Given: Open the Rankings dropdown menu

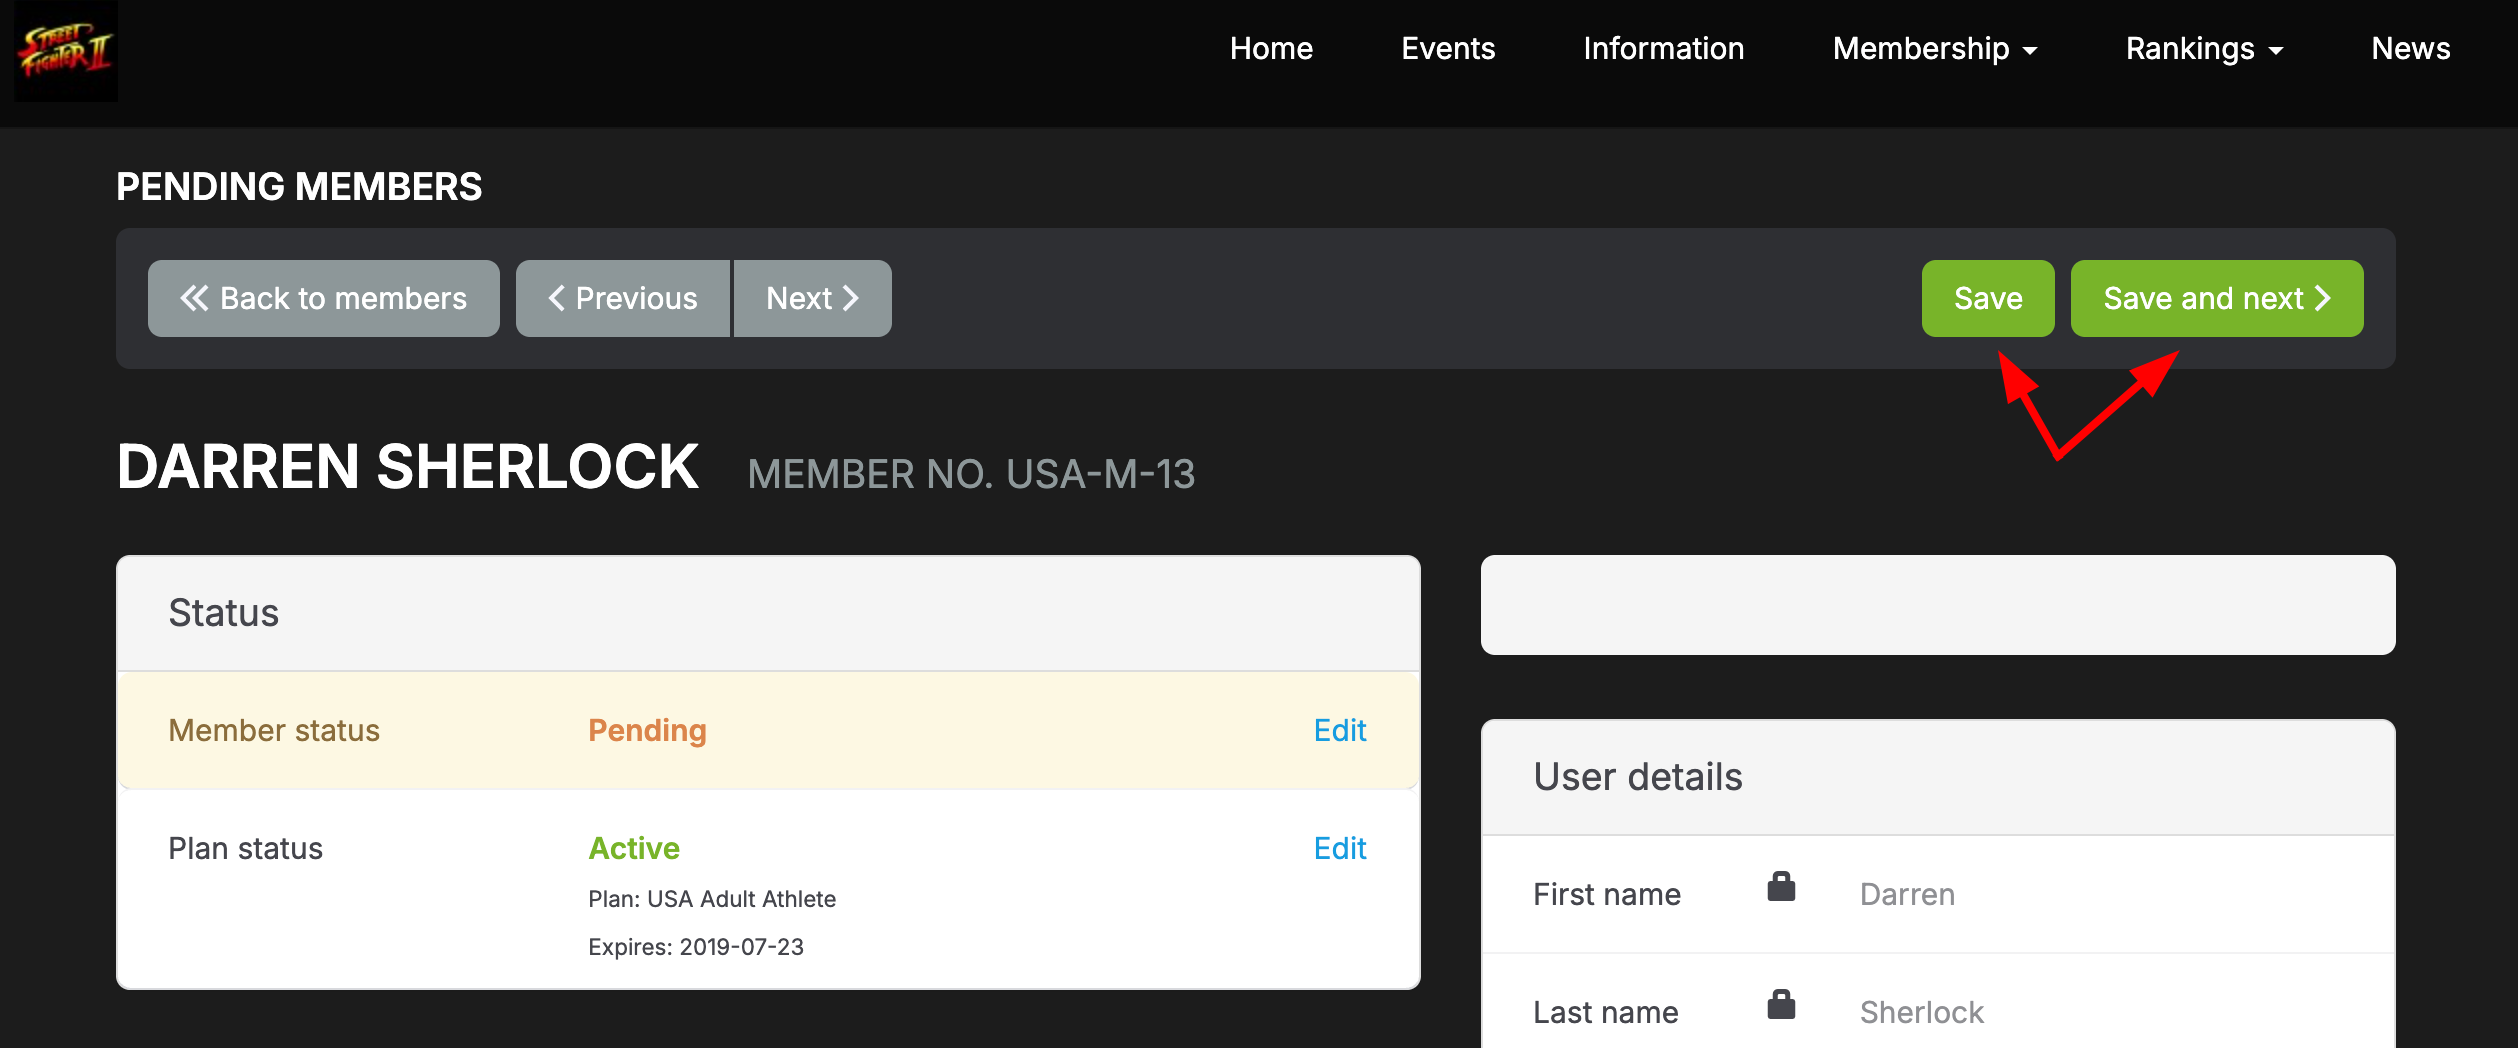Looking at the screenshot, I should point(2204,48).
